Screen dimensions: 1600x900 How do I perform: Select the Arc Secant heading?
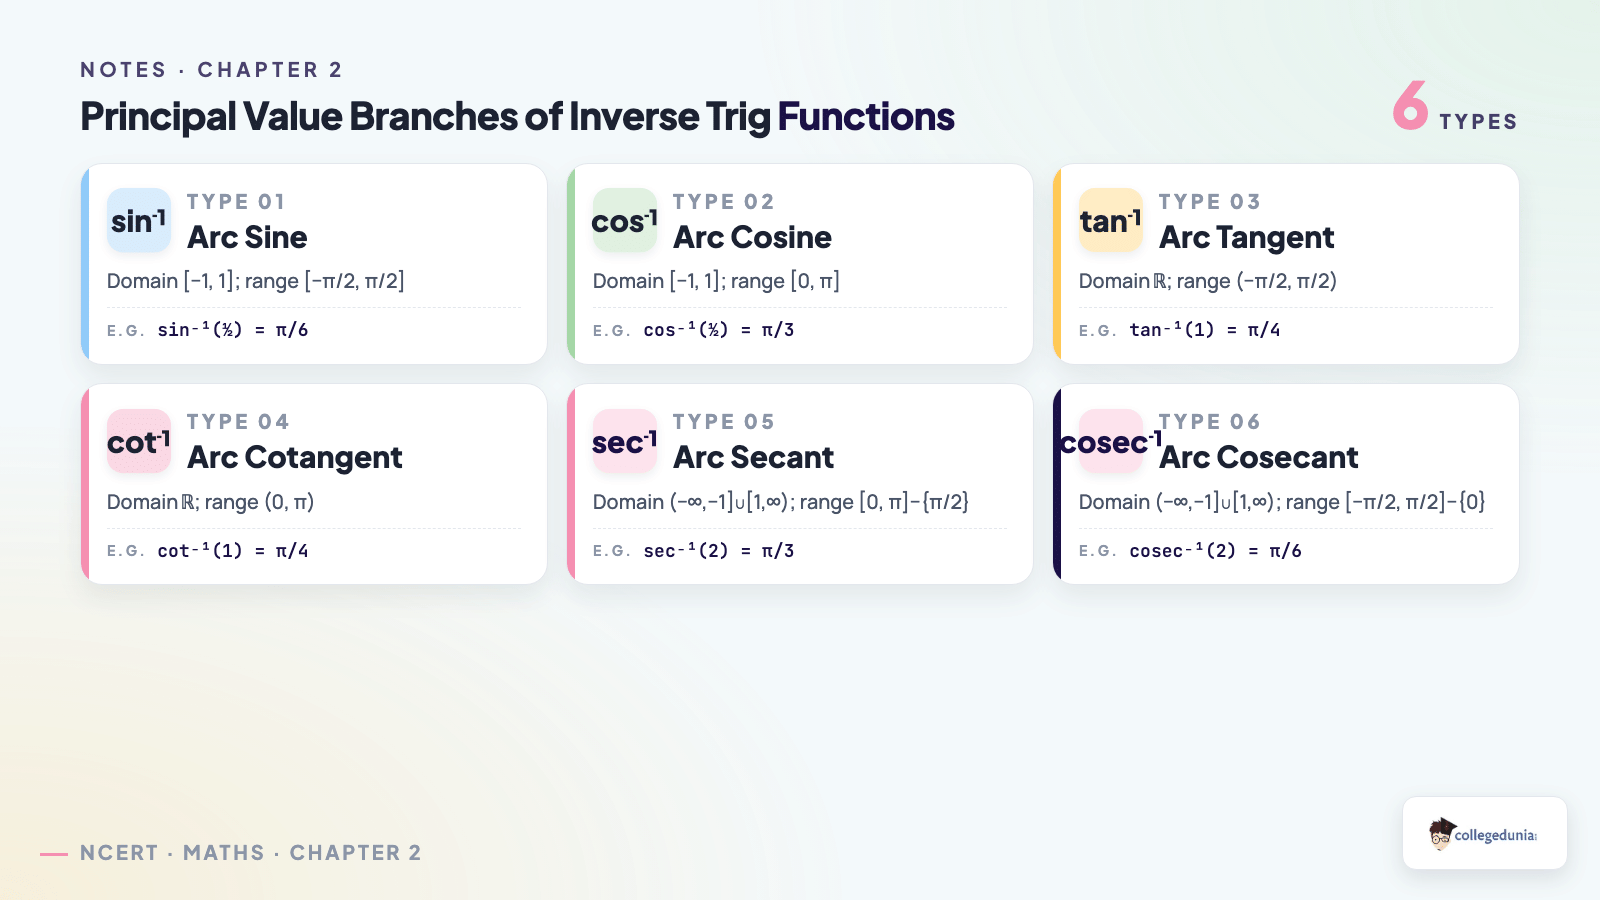[x=753, y=457]
